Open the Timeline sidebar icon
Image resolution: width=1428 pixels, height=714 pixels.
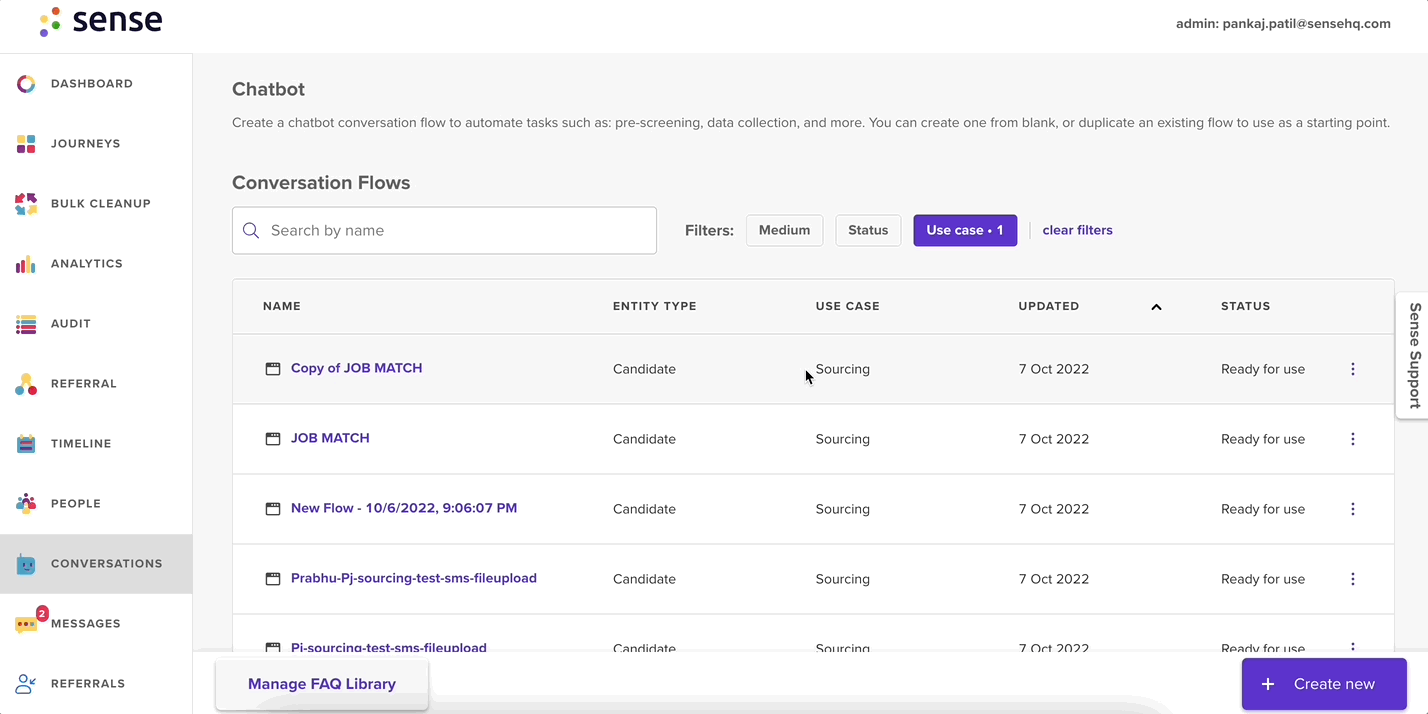[x=26, y=444]
